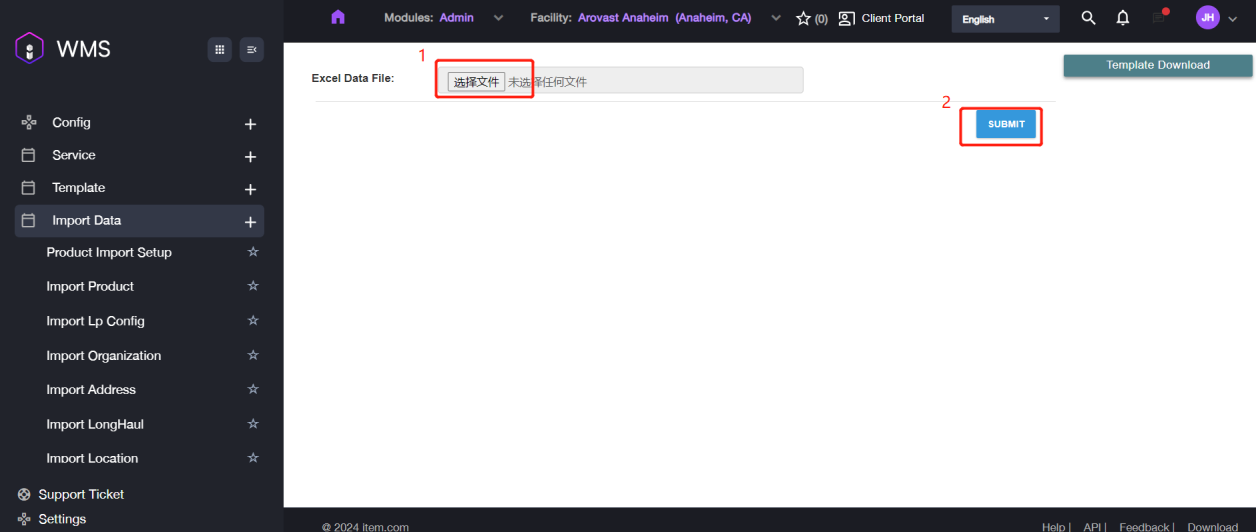Click the Template Download button
Screen dimensions: 1256x532
coord(1157,65)
